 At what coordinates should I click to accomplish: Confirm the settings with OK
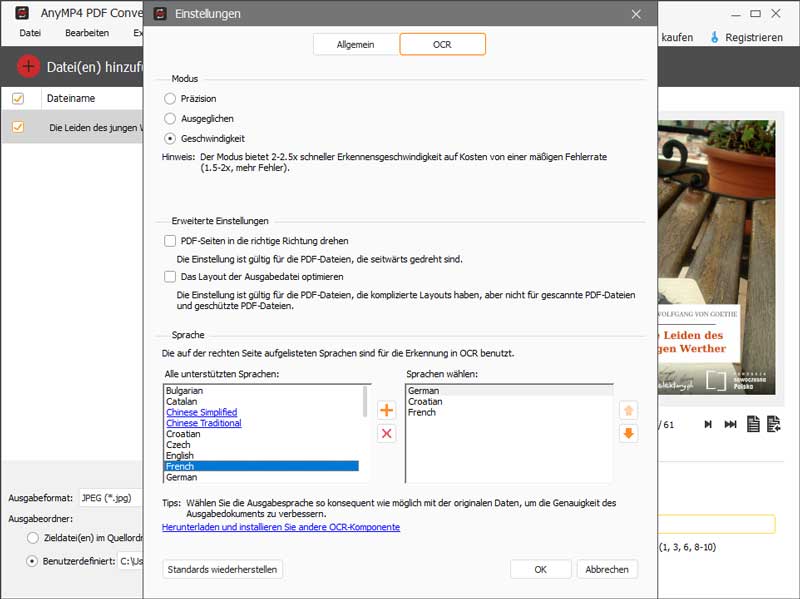tap(540, 569)
